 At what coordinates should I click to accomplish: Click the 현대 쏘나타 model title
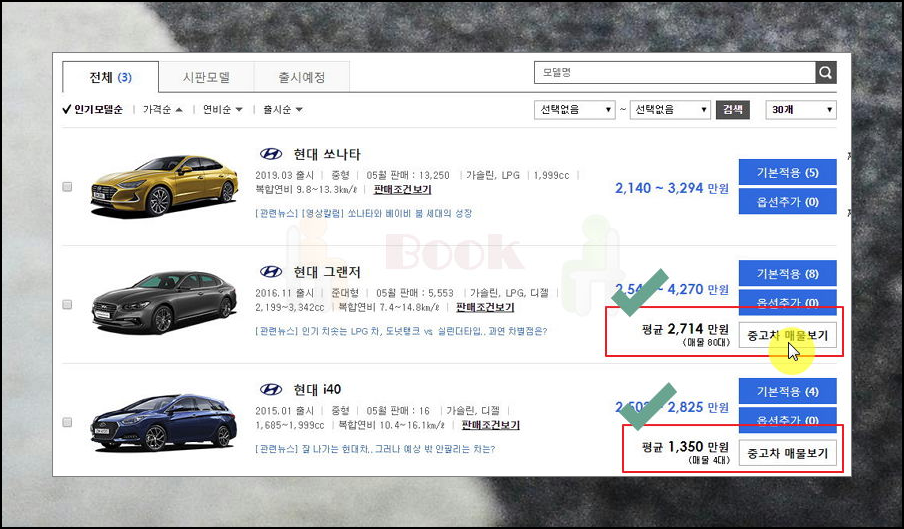(x=327, y=154)
